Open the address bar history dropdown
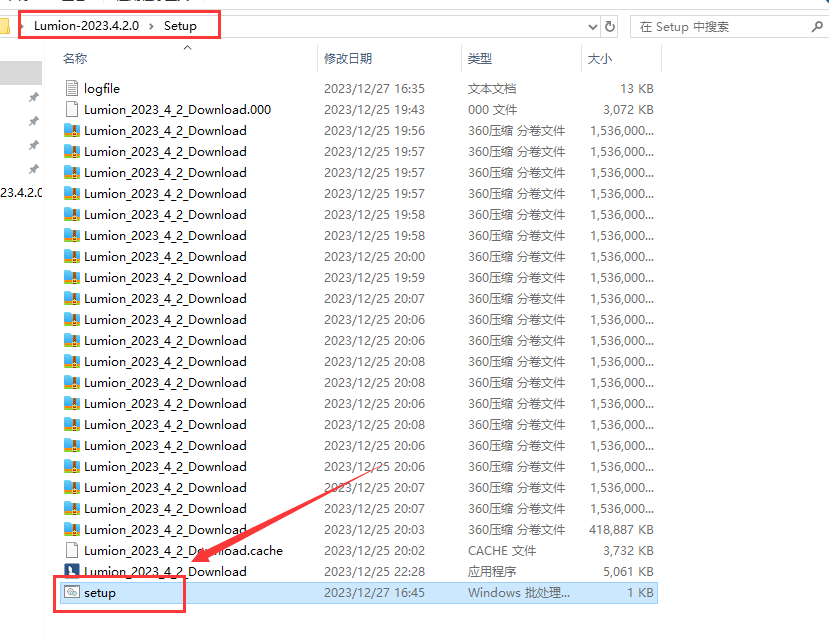Viewport: 829px width, 638px height. pyautogui.click(x=593, y=26)
